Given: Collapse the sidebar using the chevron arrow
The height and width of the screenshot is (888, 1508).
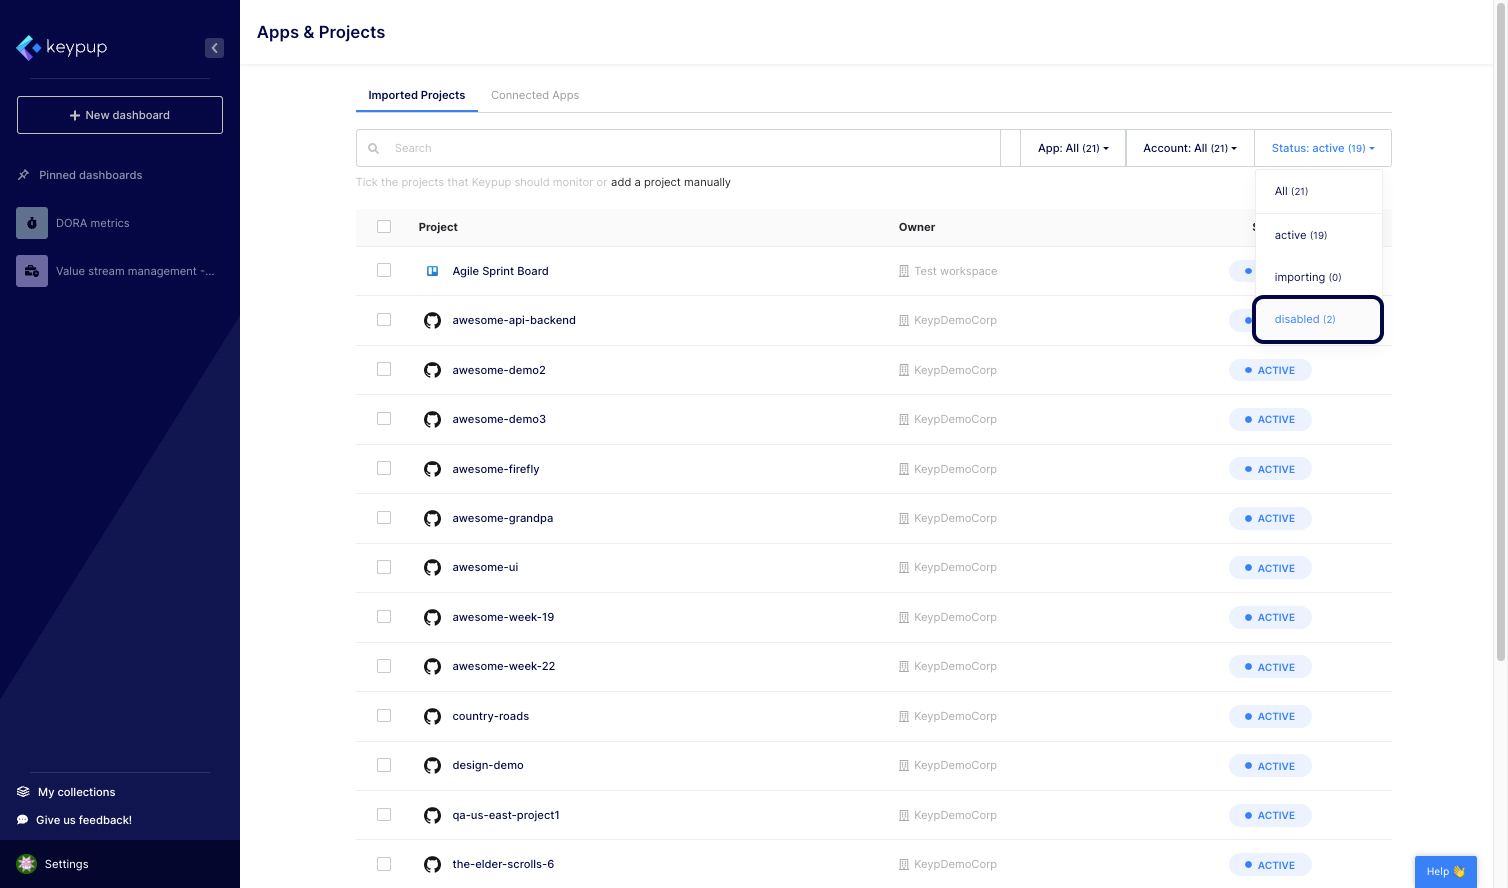Looking at the screenshot, I should coord(214,47).
